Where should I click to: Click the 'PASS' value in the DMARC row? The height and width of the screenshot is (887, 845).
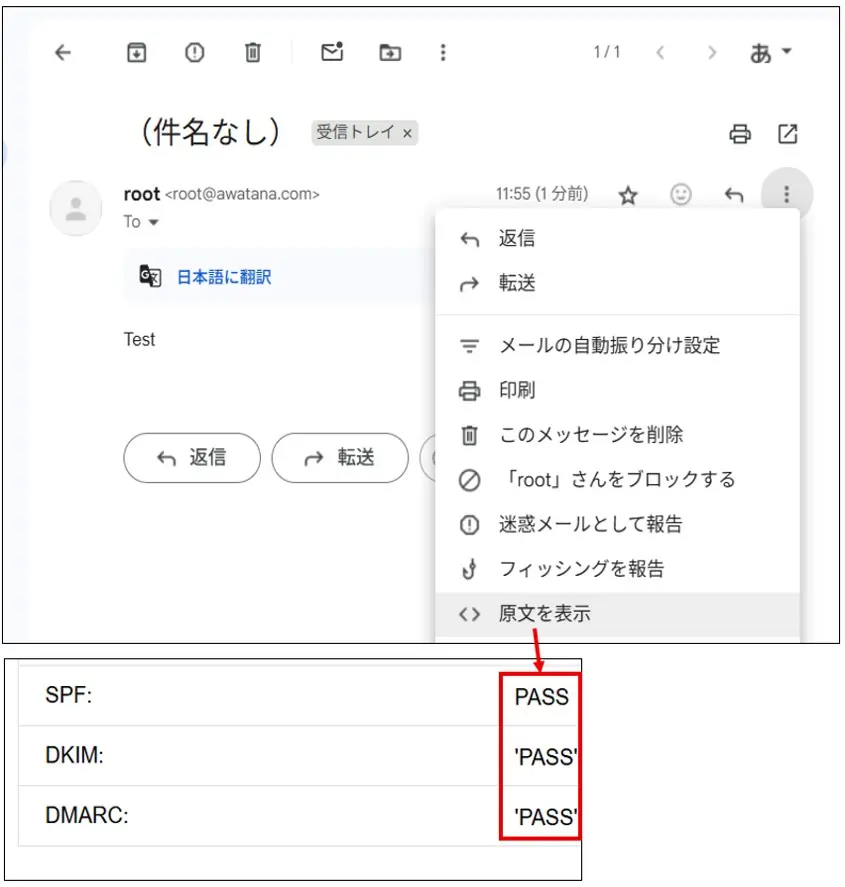click(x=545, y=817)
